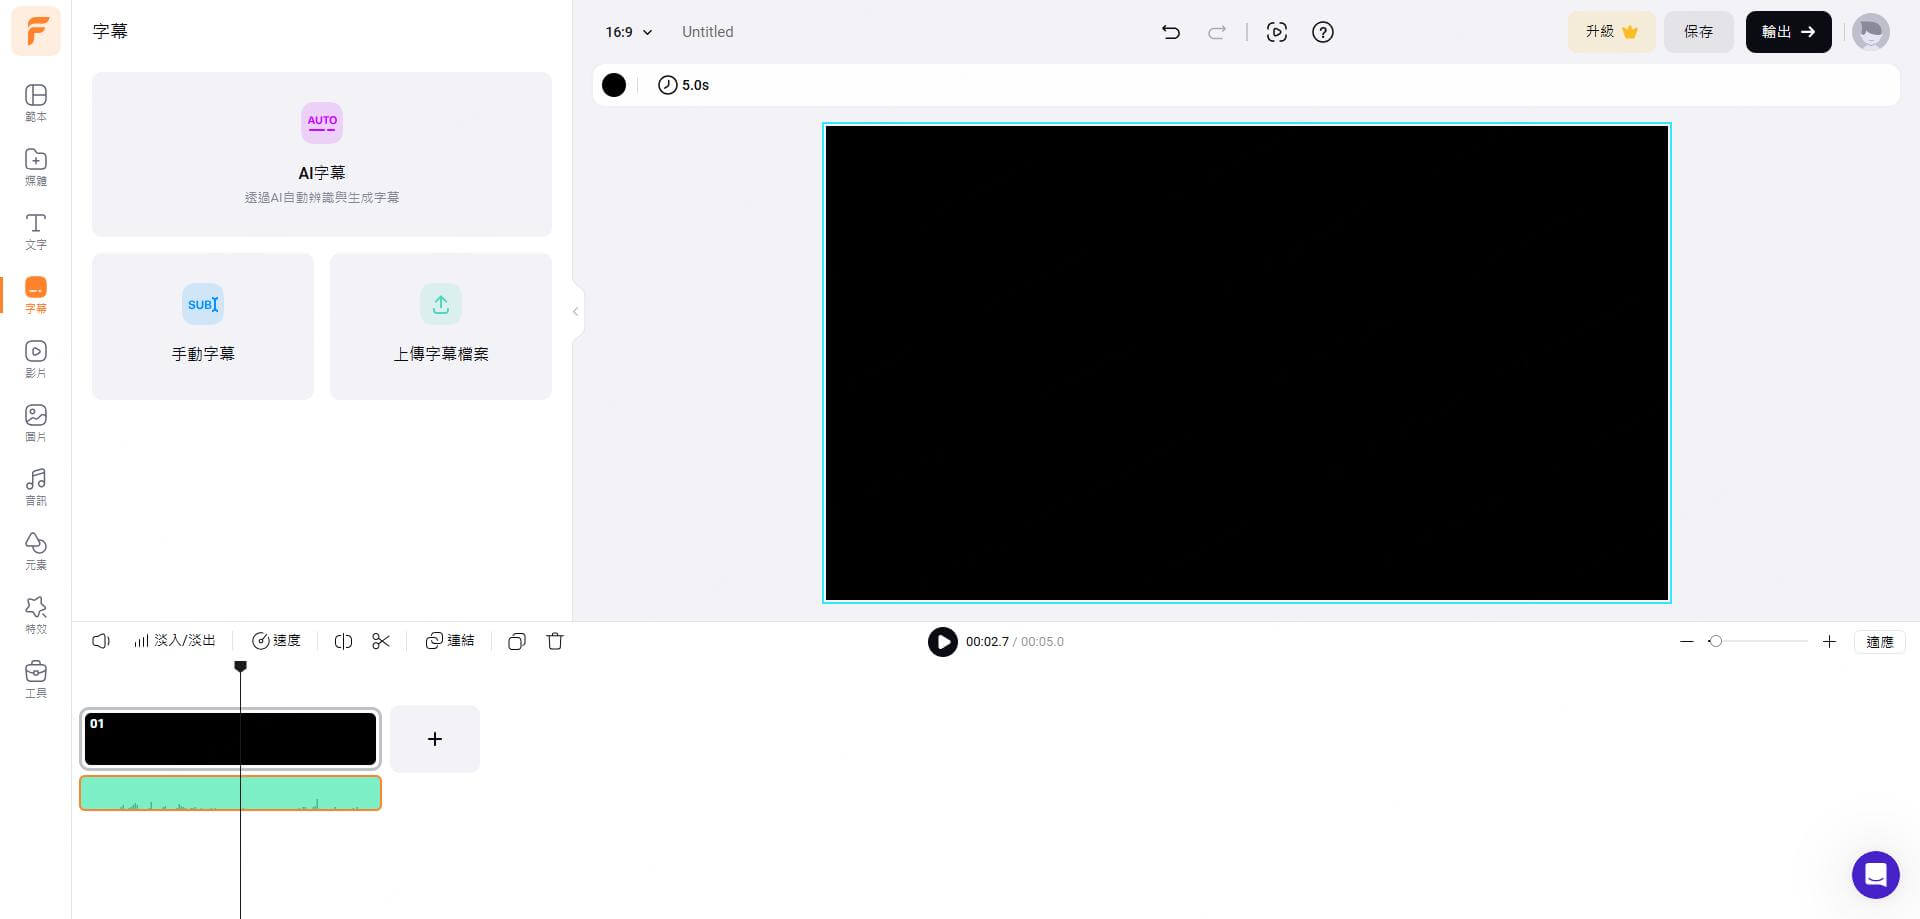Click the volume speaker icon

pos(101,641)
